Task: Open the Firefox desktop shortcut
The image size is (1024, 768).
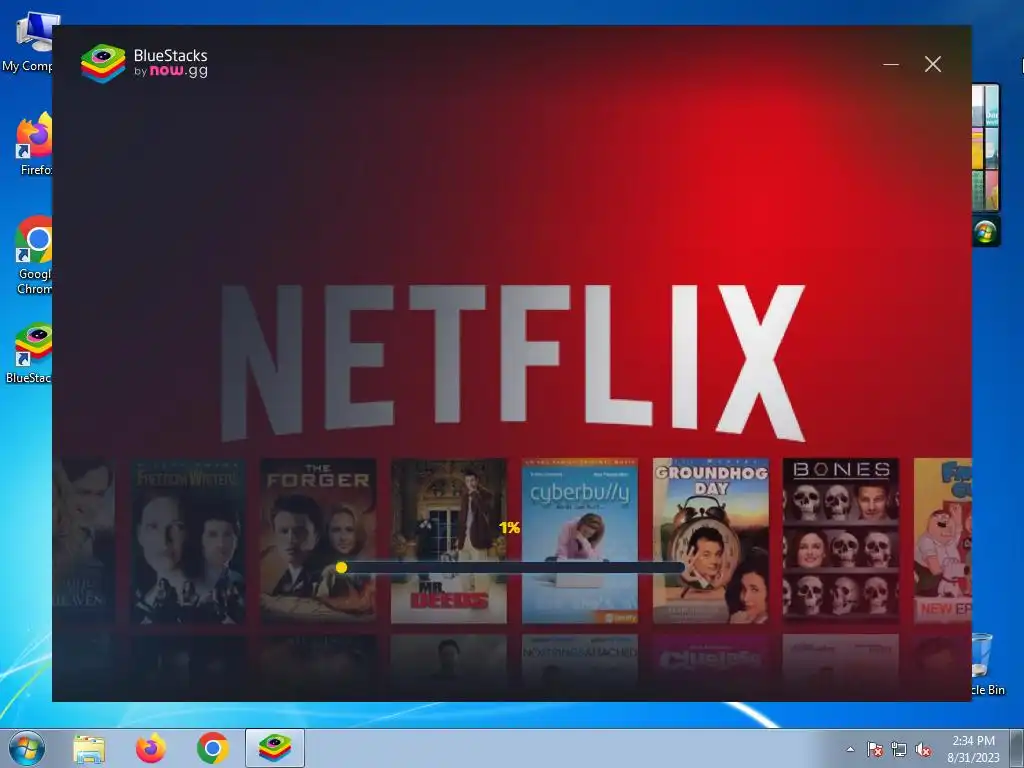Action: click(33, 144)
